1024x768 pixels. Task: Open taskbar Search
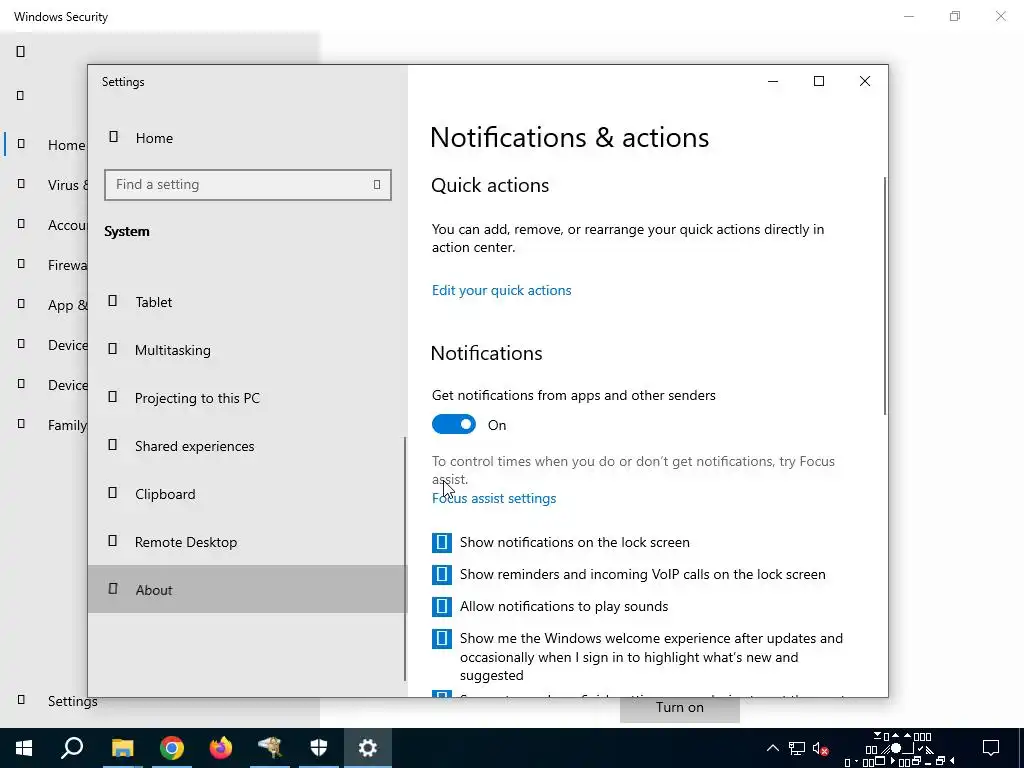pos(72,748)
